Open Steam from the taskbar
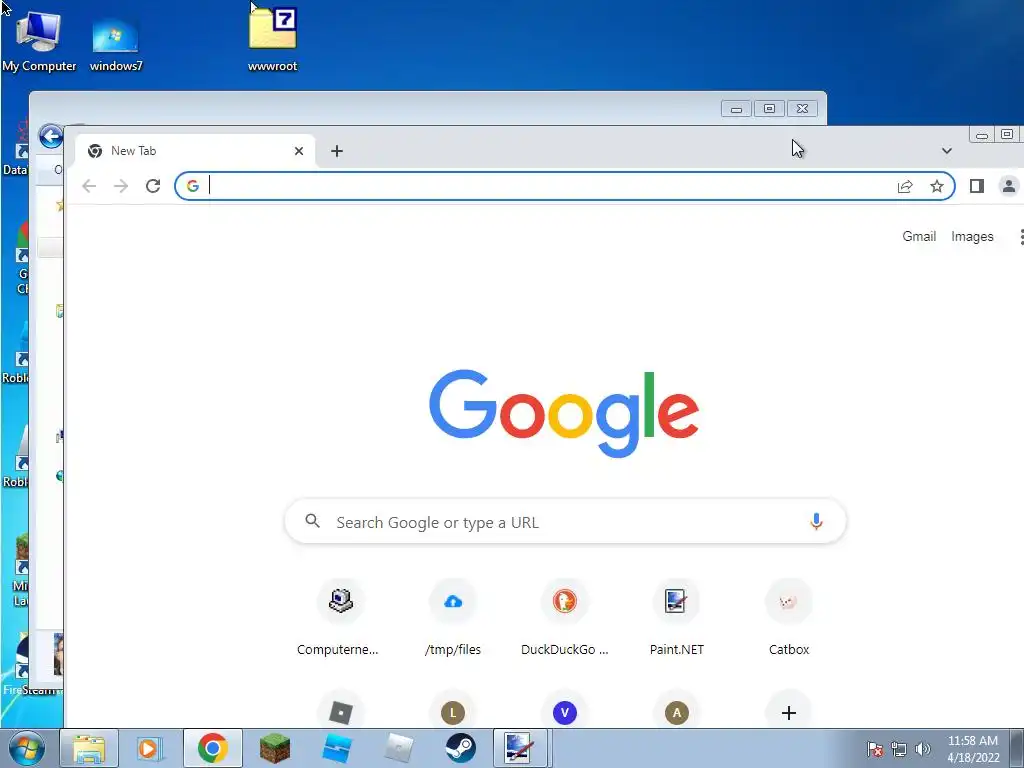1024x768 pixels. (460, 748)
